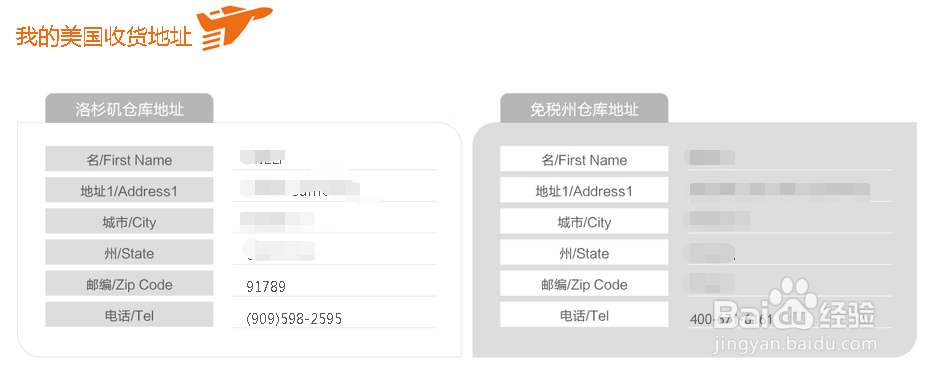Click 州/State label in Los Angeles panel
This screenshot has width=930, height=376.
tap(129, 253)
